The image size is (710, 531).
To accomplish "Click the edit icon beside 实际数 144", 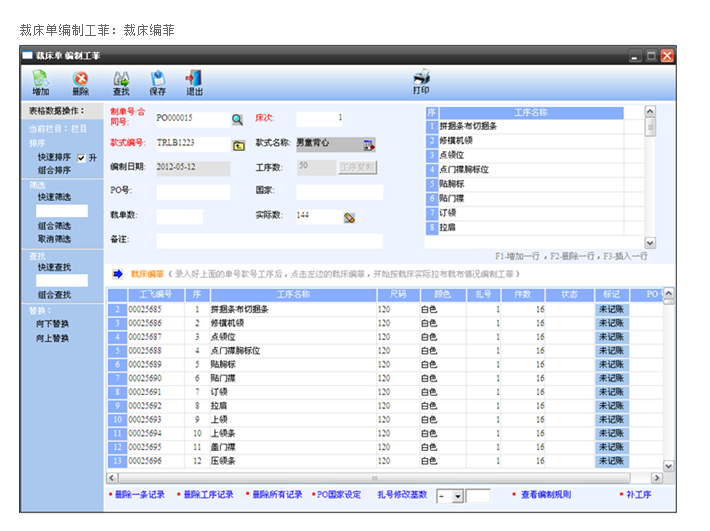I will click(350, 217).
